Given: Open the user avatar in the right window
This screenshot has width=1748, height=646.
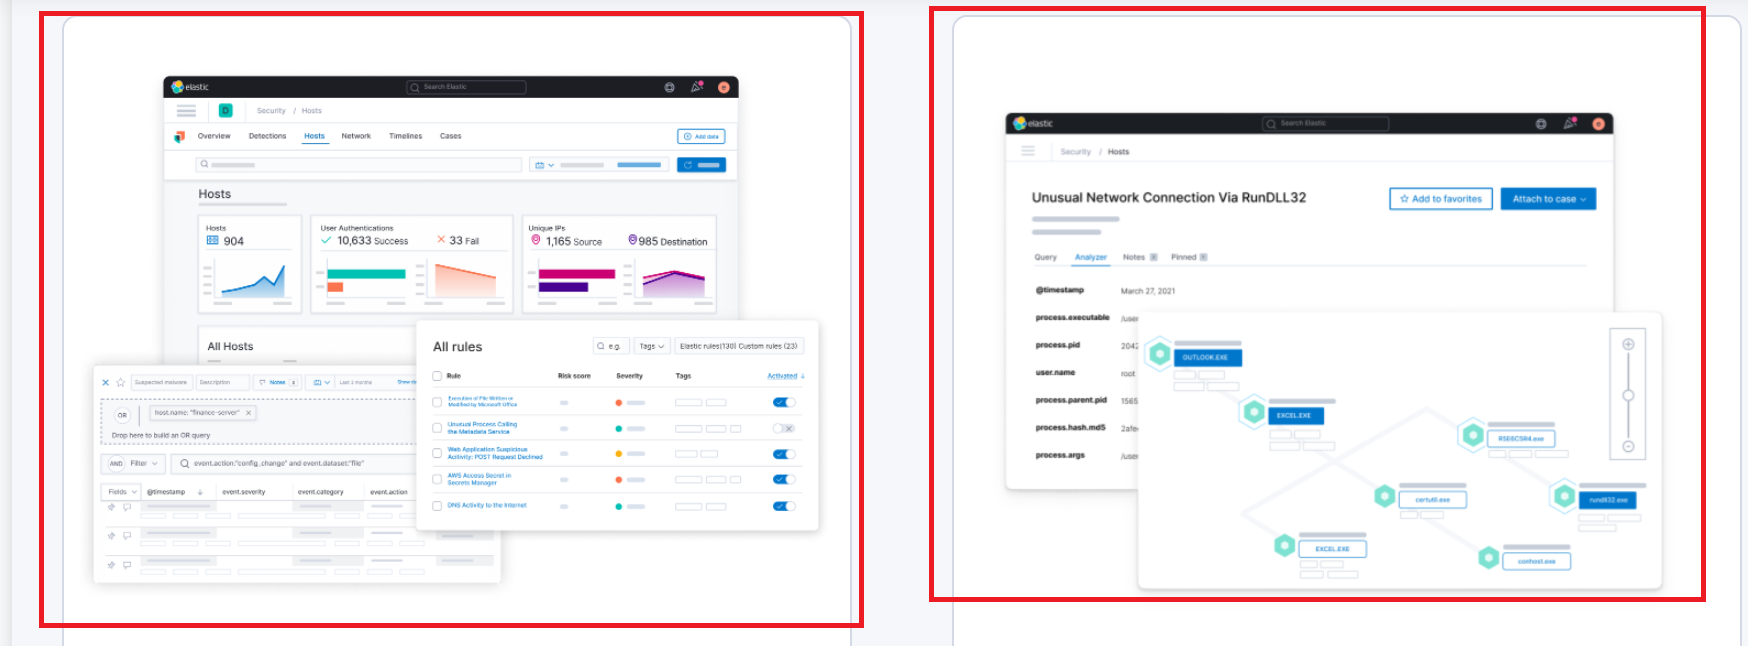Looking at the screenshot, I should 1598,124.
